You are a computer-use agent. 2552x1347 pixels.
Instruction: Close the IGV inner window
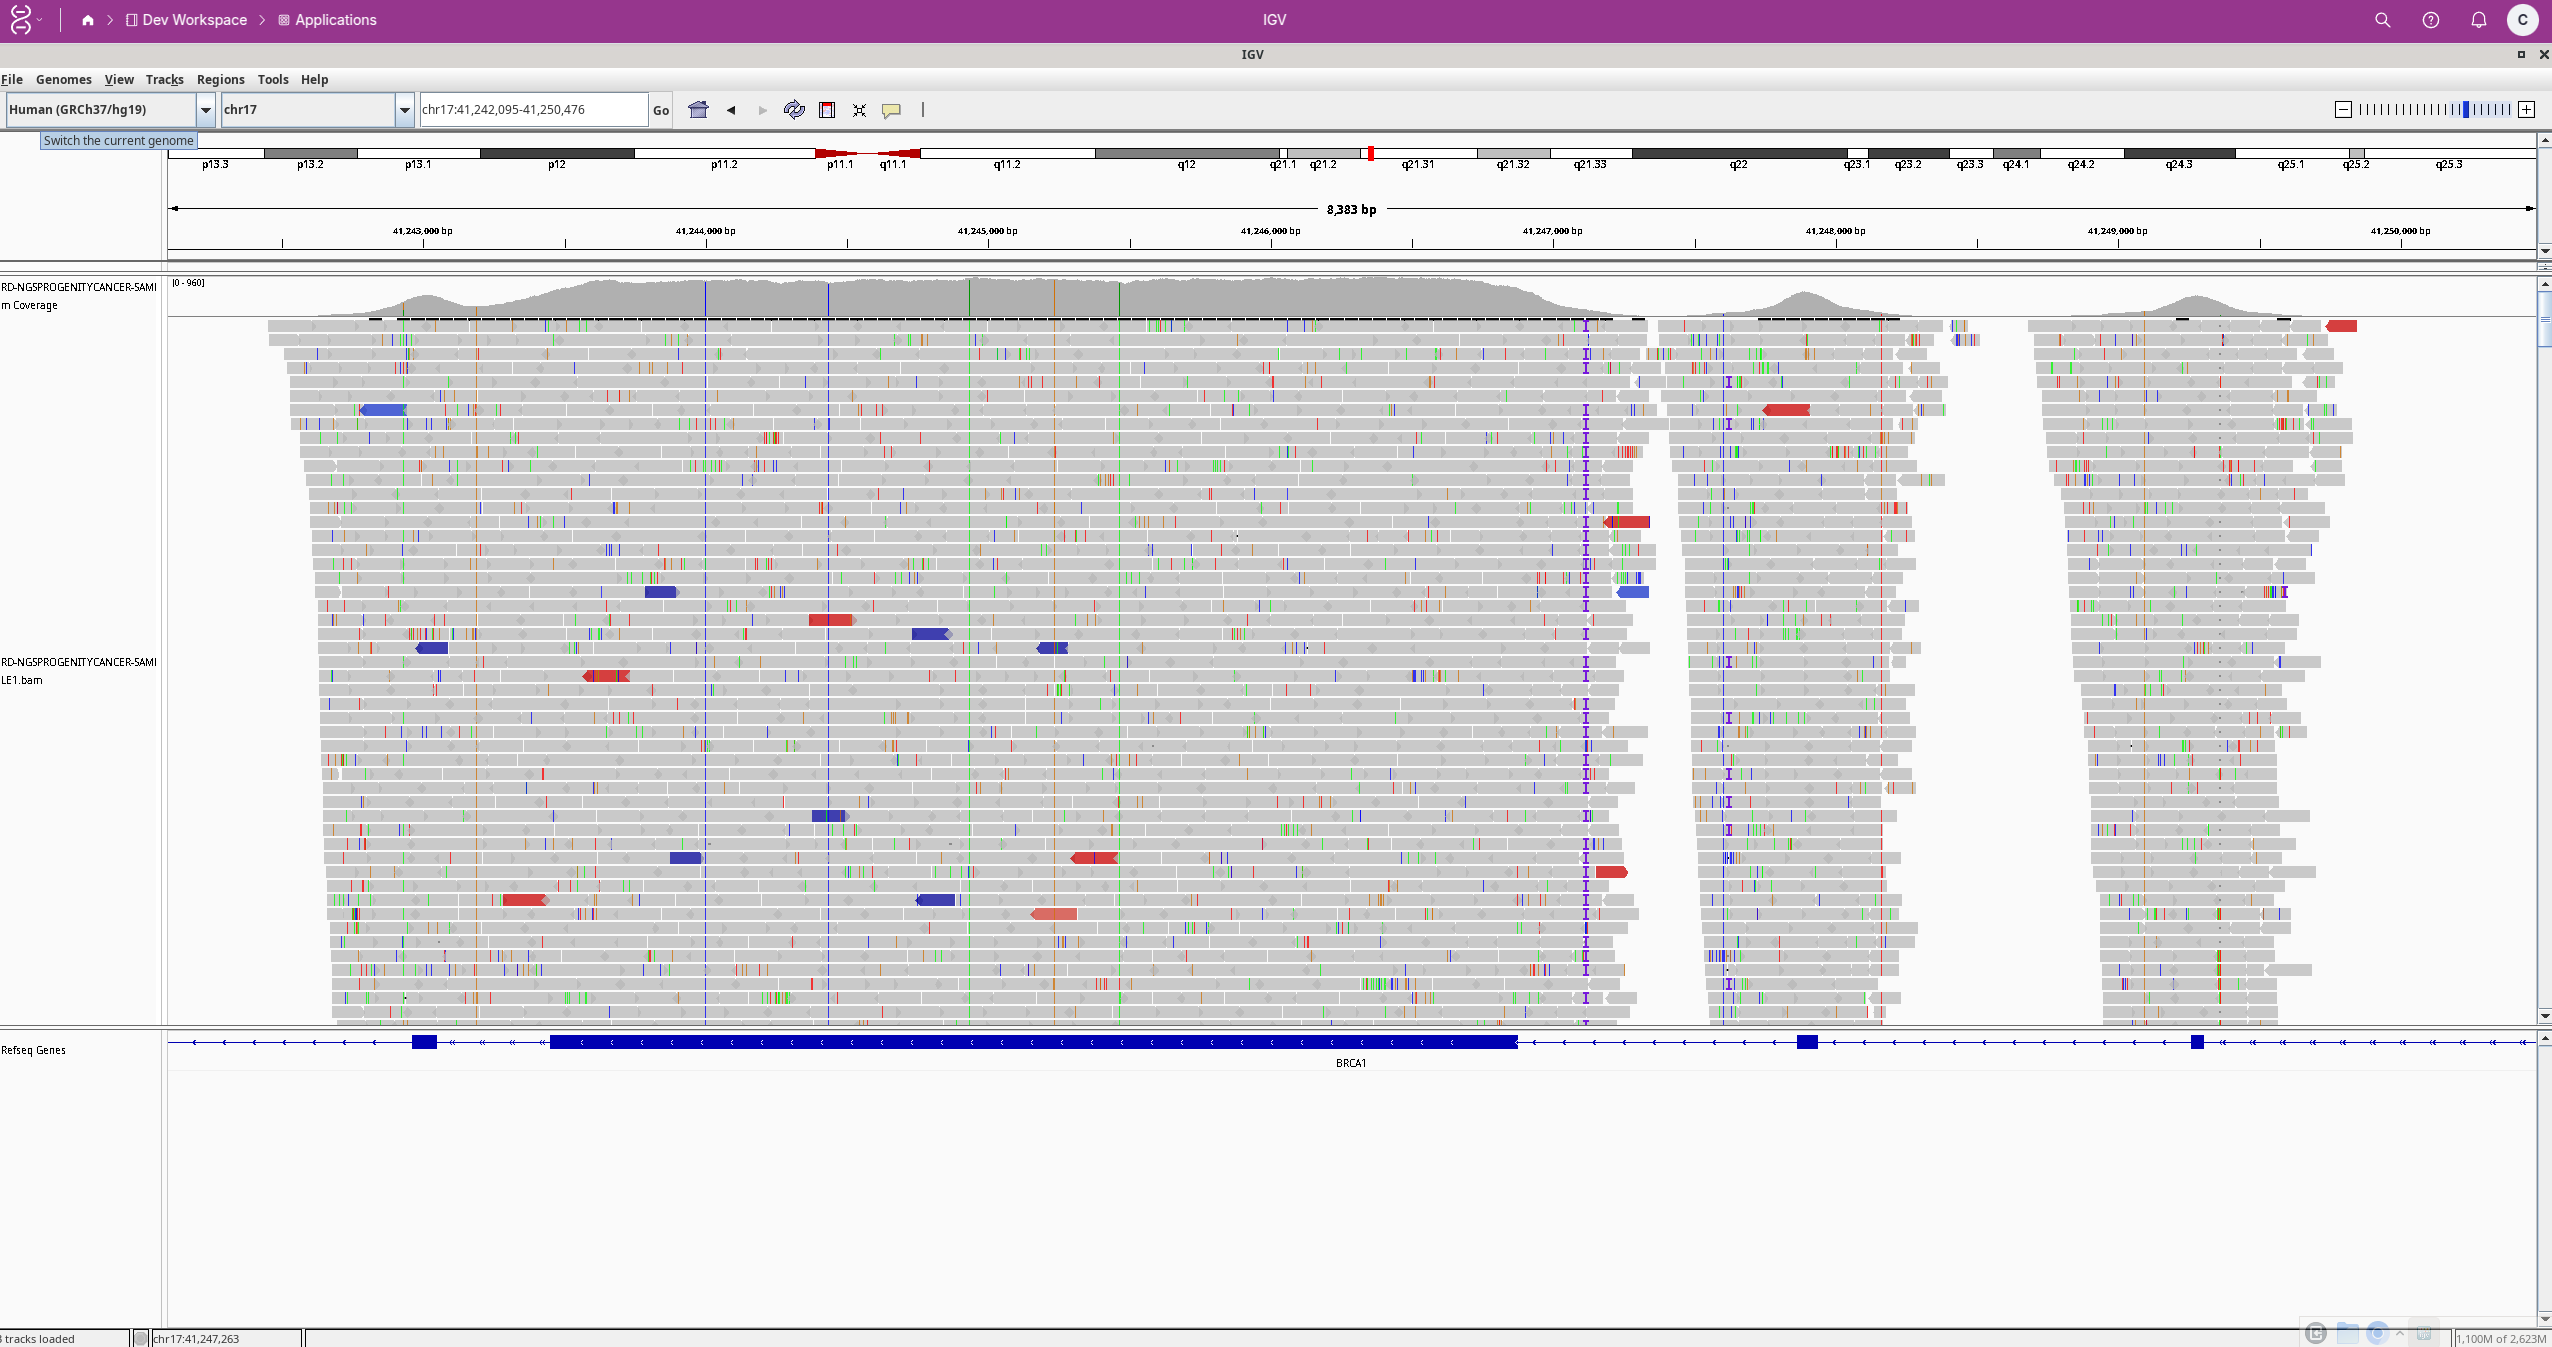pos(2544,55)
